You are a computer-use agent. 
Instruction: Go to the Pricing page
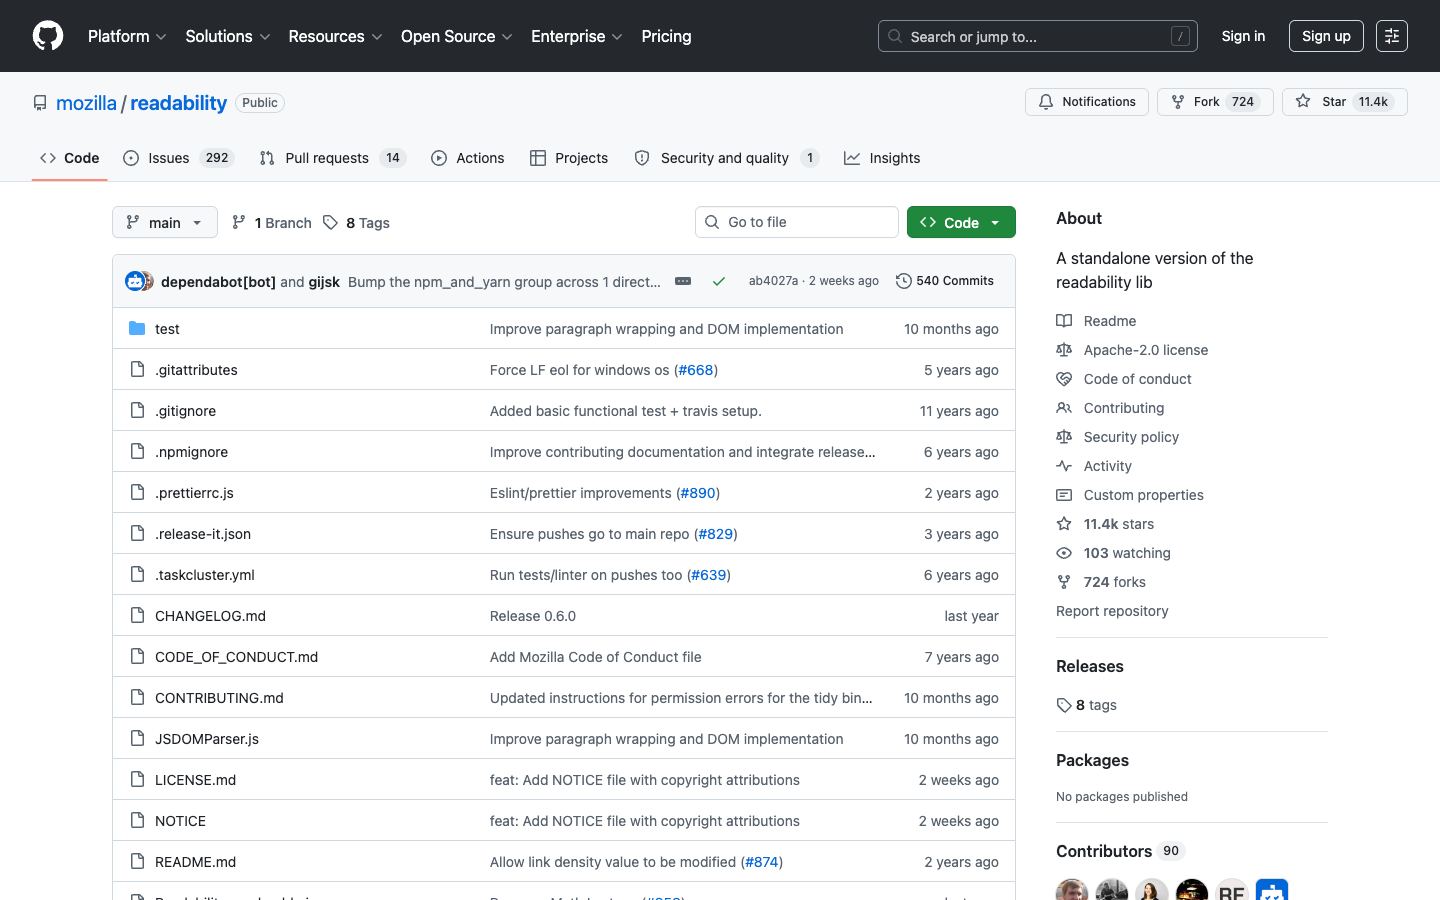(x=666, y=36)
